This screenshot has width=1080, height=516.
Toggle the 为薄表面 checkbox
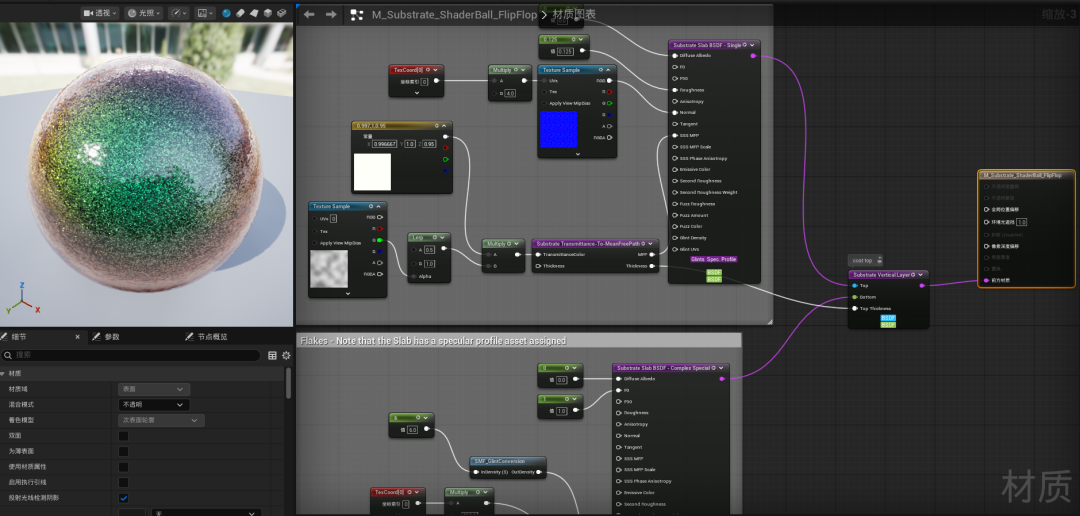point(123,451)
